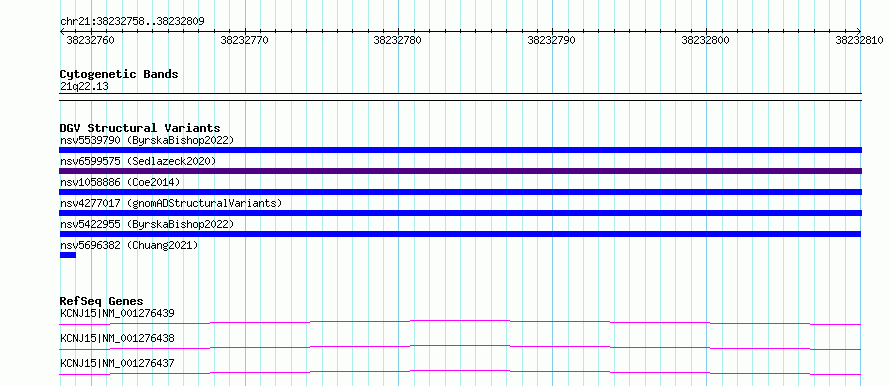The width and height of the screenshot is (890, 386).
Task: Open variant nsv4277017 (gnomADStructuralVariants) label
Action: [171, 203]
